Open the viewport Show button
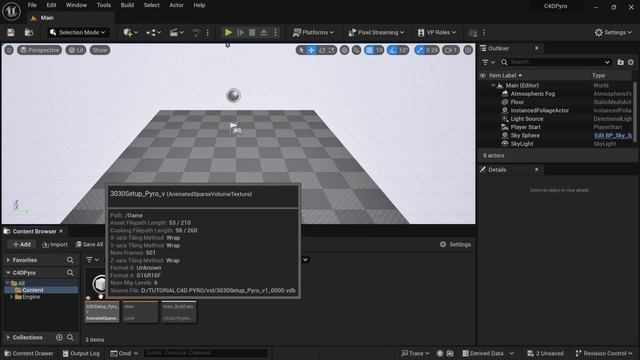 [x=100, y=50]
